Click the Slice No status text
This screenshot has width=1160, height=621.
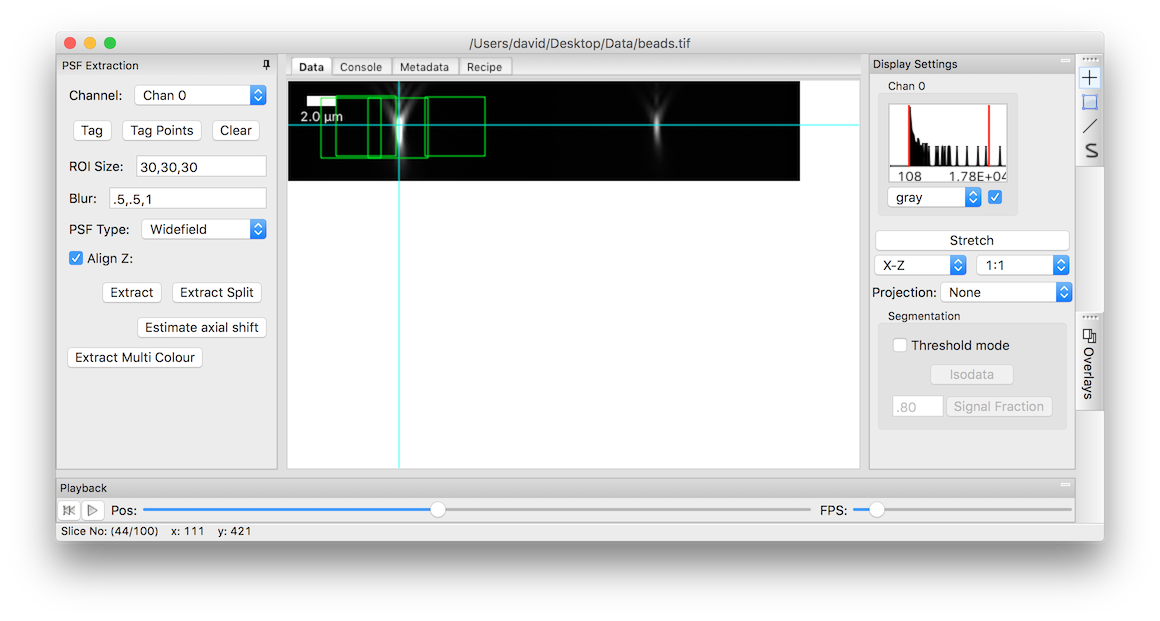(x=109, y=531)
